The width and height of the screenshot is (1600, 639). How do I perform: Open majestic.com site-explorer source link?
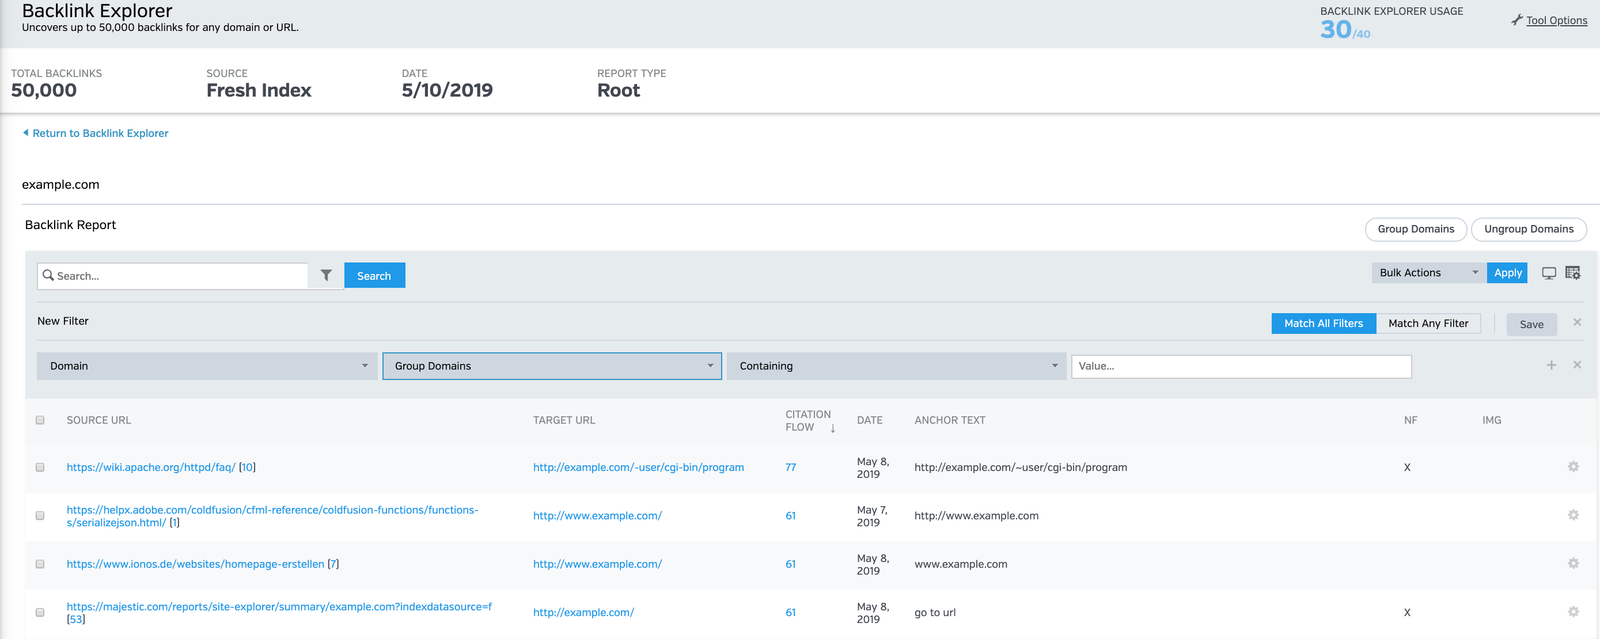[279, 606]
